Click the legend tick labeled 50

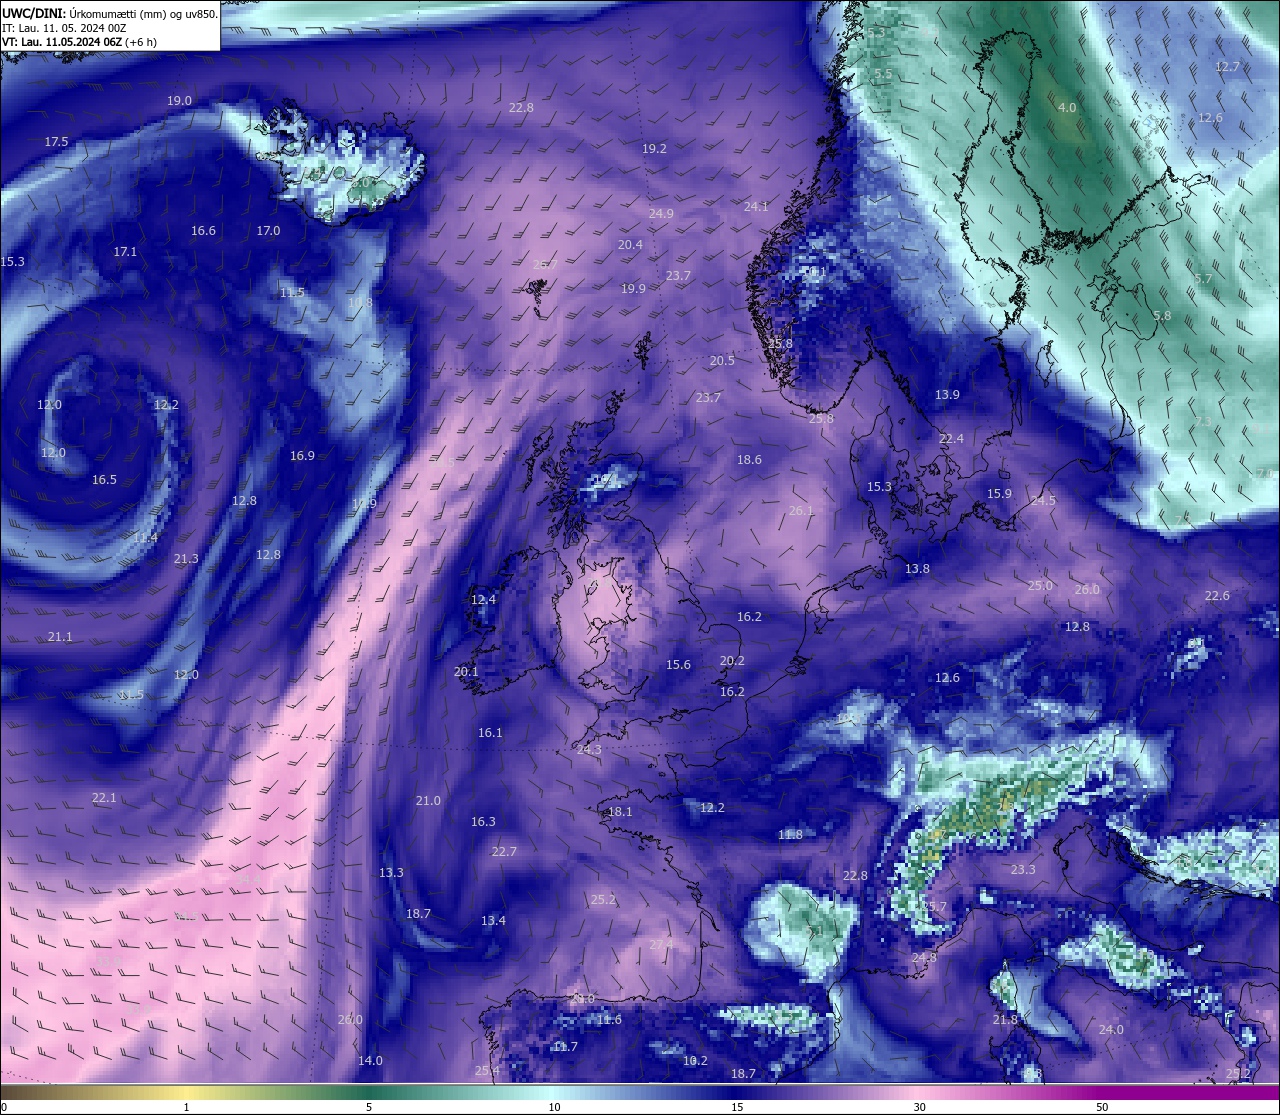1102,1107
